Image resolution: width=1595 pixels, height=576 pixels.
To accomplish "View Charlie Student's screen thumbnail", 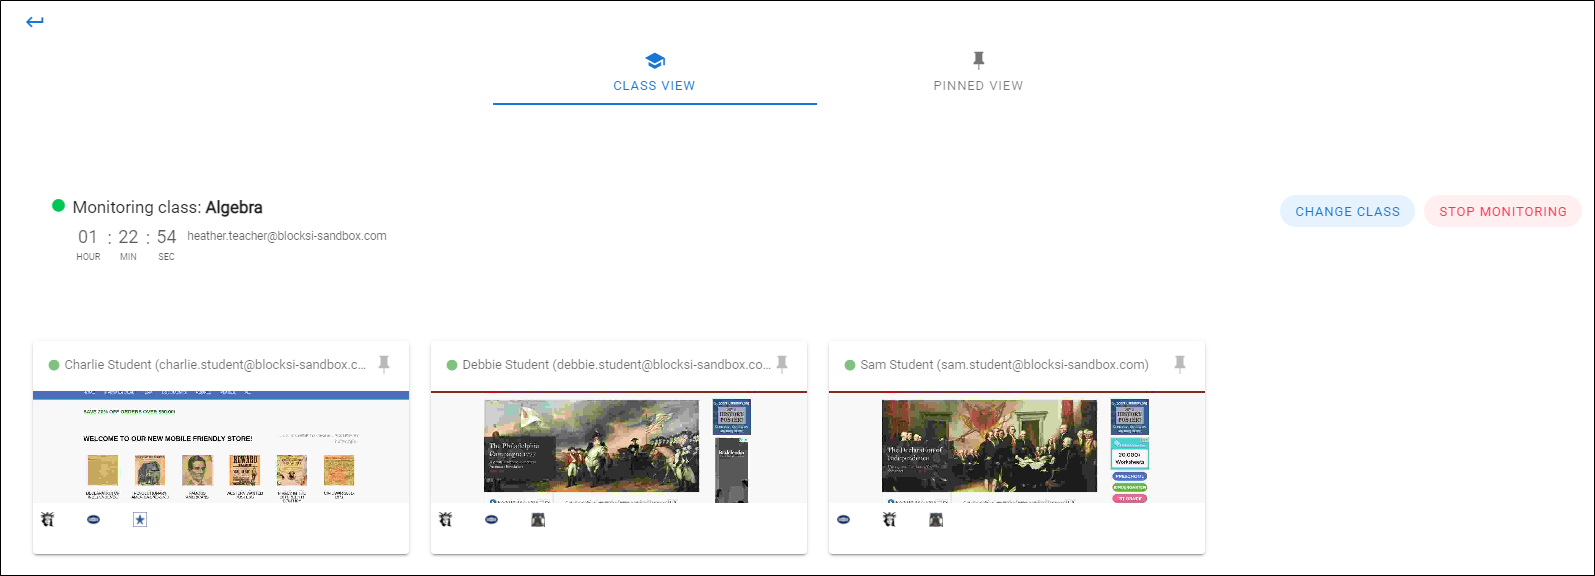I will click(x=221, y=447).
